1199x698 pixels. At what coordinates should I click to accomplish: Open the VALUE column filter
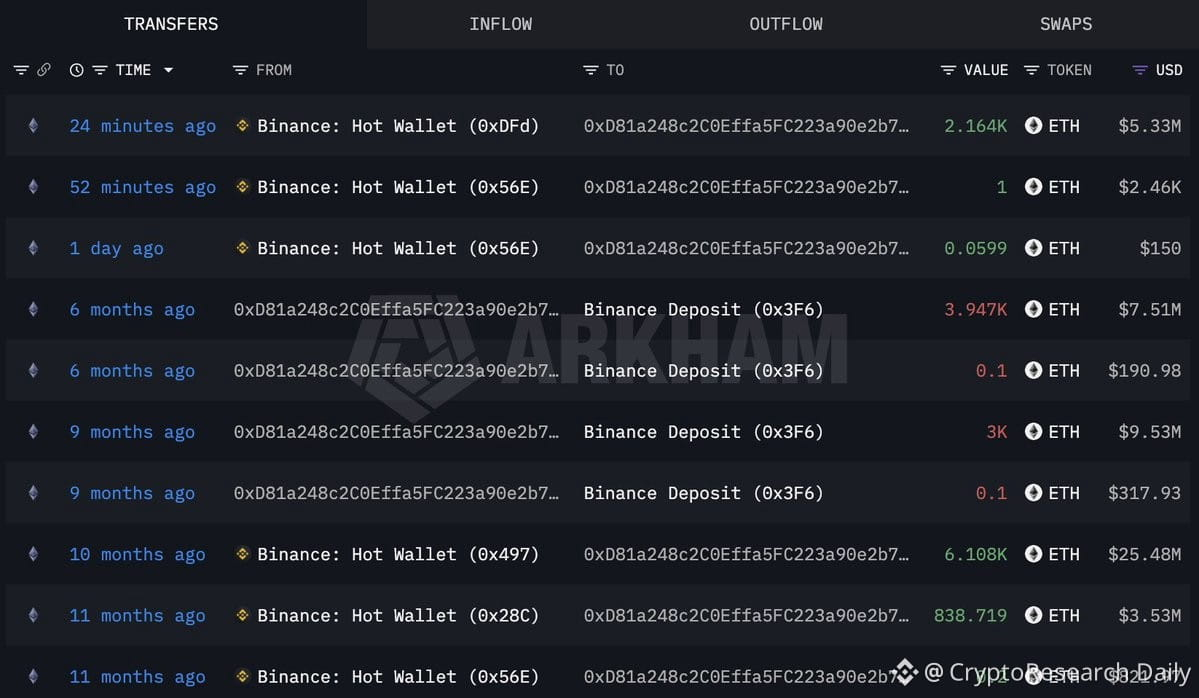[948, 70]
